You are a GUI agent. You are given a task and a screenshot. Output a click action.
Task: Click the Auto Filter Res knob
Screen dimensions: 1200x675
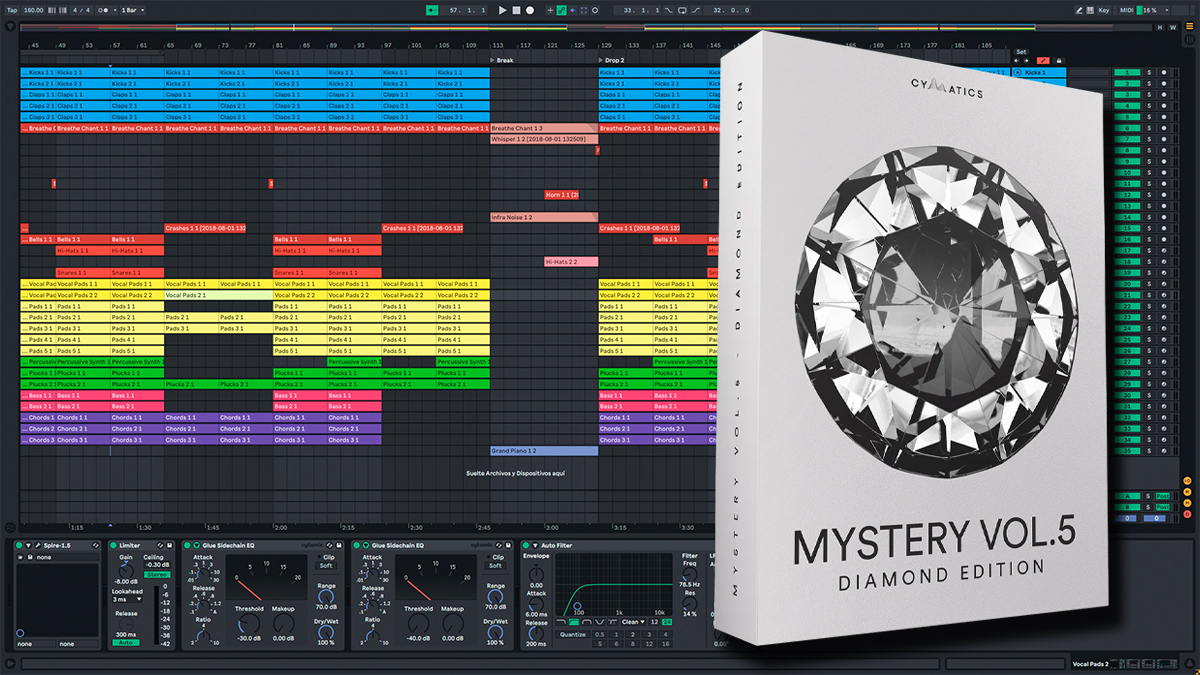689,603
